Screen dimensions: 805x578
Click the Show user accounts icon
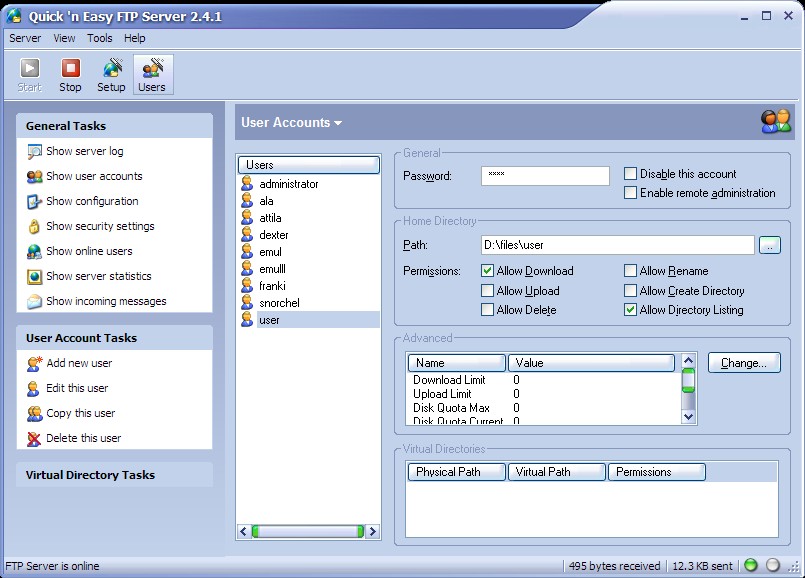(x=34, y=177)
